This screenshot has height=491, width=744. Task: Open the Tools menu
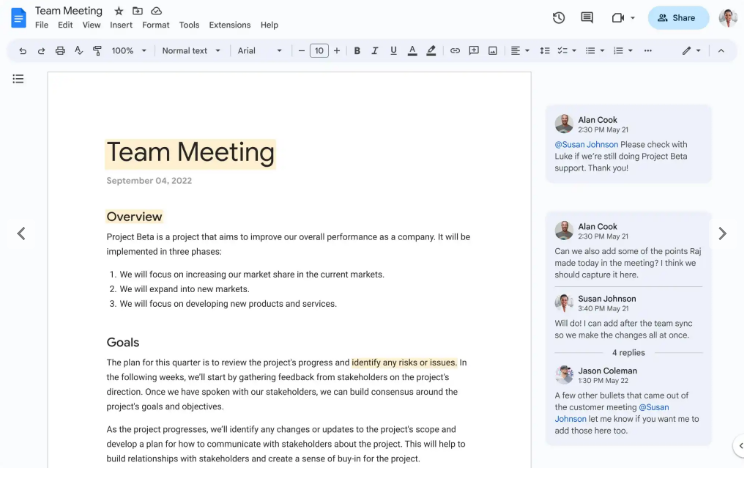(x=189, y=25)
